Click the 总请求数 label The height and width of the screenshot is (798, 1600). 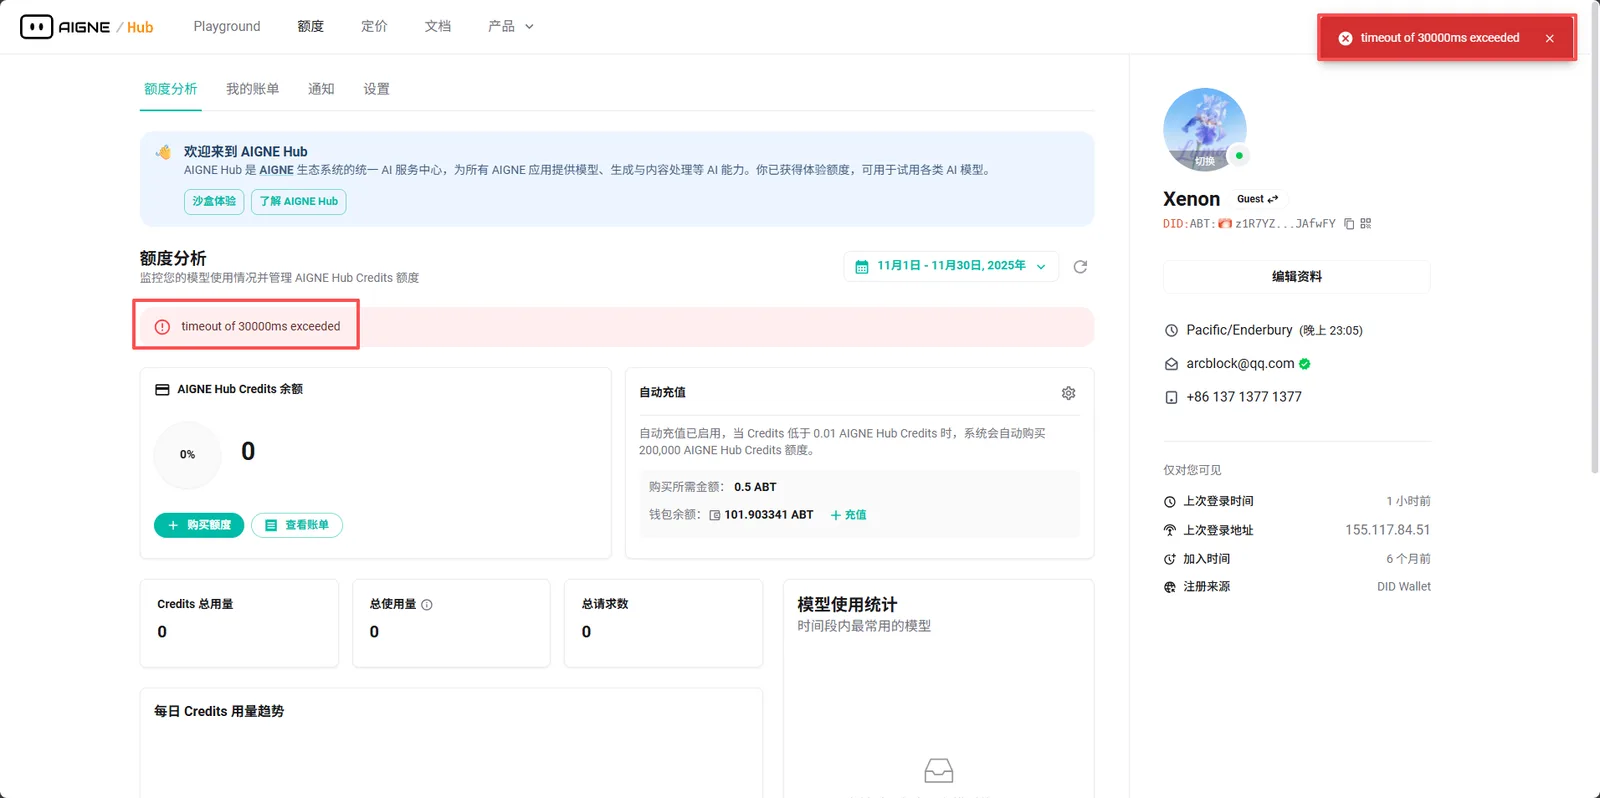tap(605, 604)
